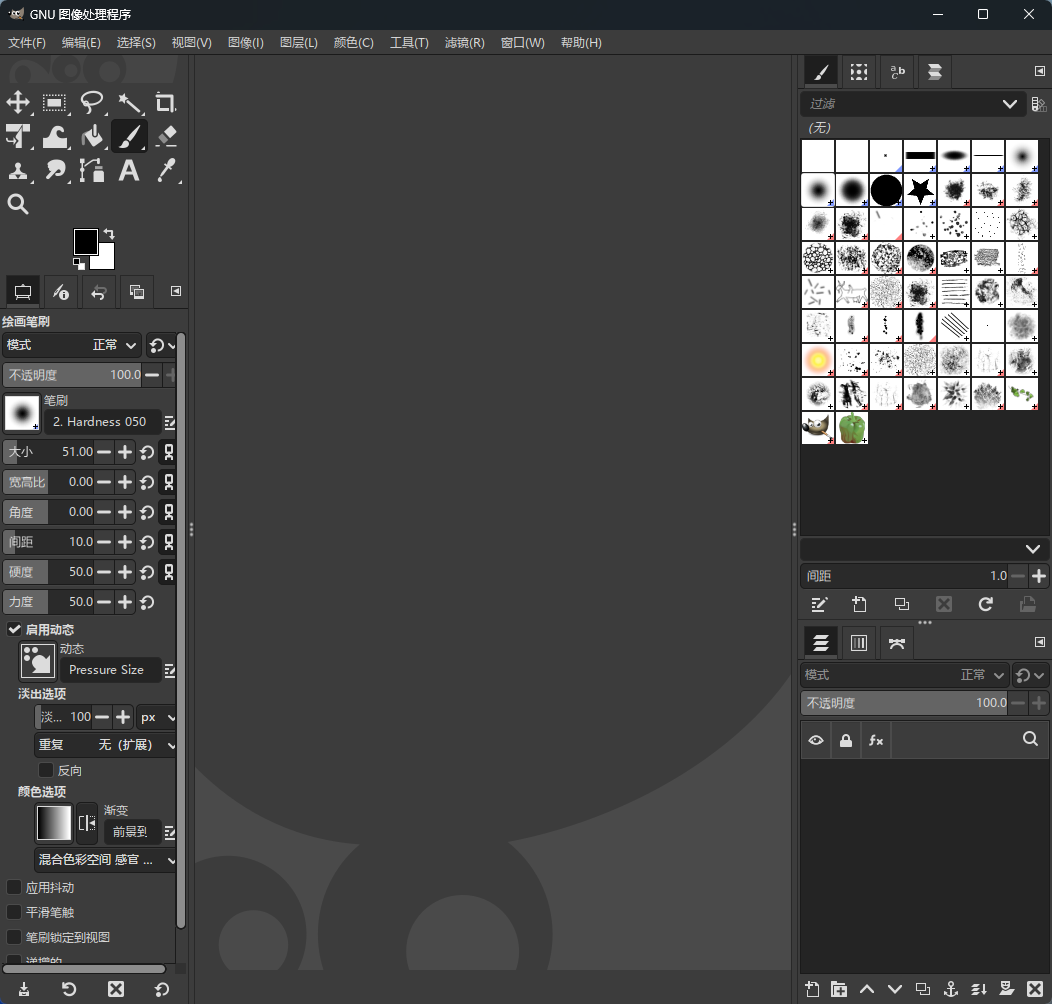Screen dimensions: 1052x1004
Task: Switch to the Channels tab
Action: point(859,643)
